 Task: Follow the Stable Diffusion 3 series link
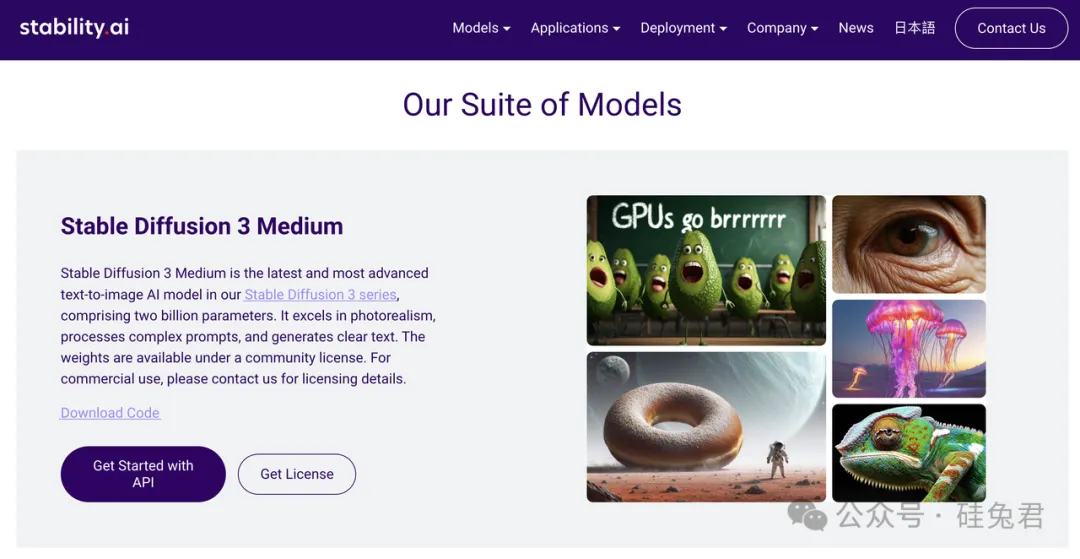click(321, 294)
